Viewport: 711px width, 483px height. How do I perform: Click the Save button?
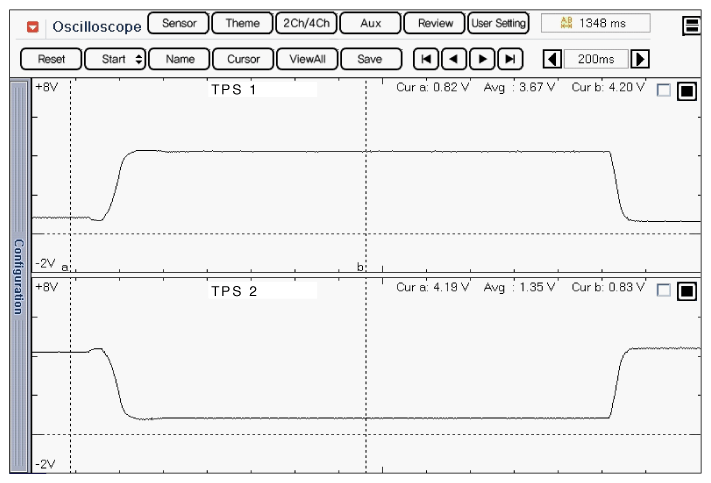(x=369, y=59)
